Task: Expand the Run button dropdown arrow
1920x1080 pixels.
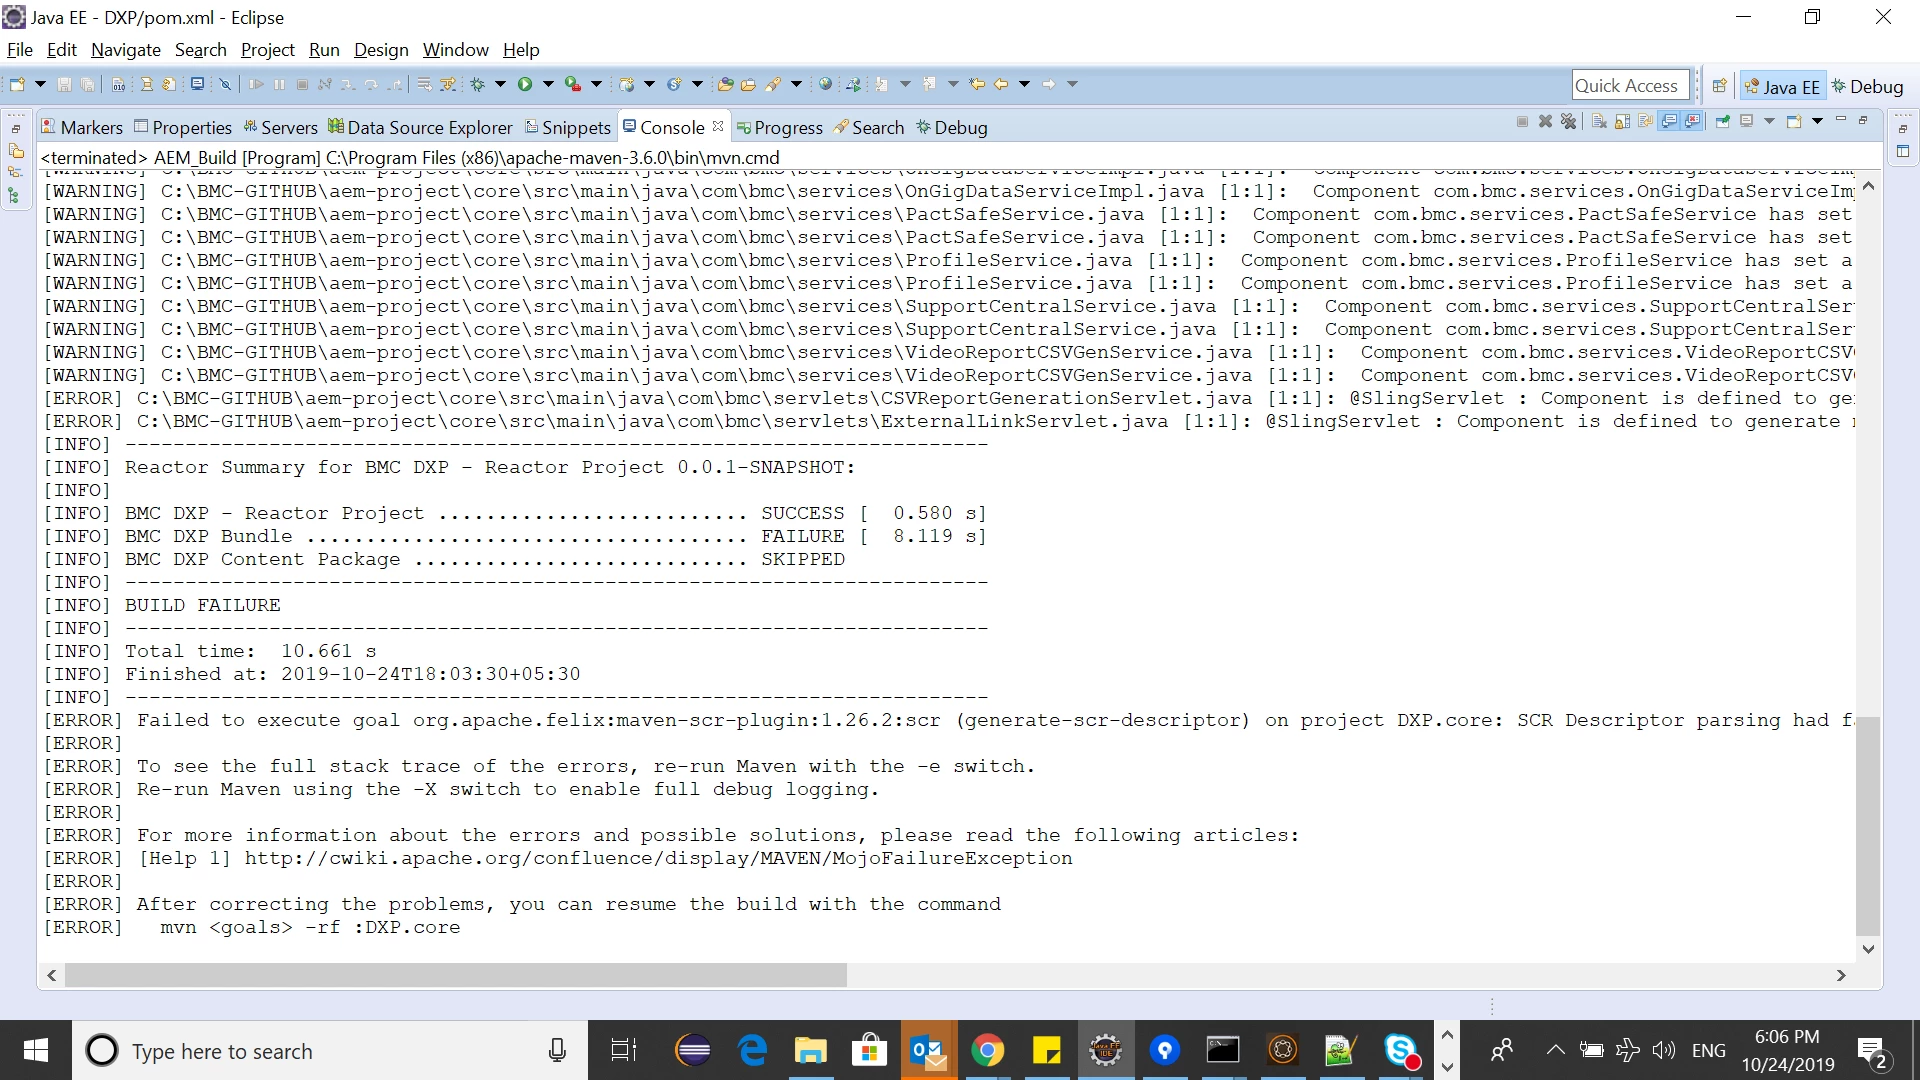Action: coord(548,84)
